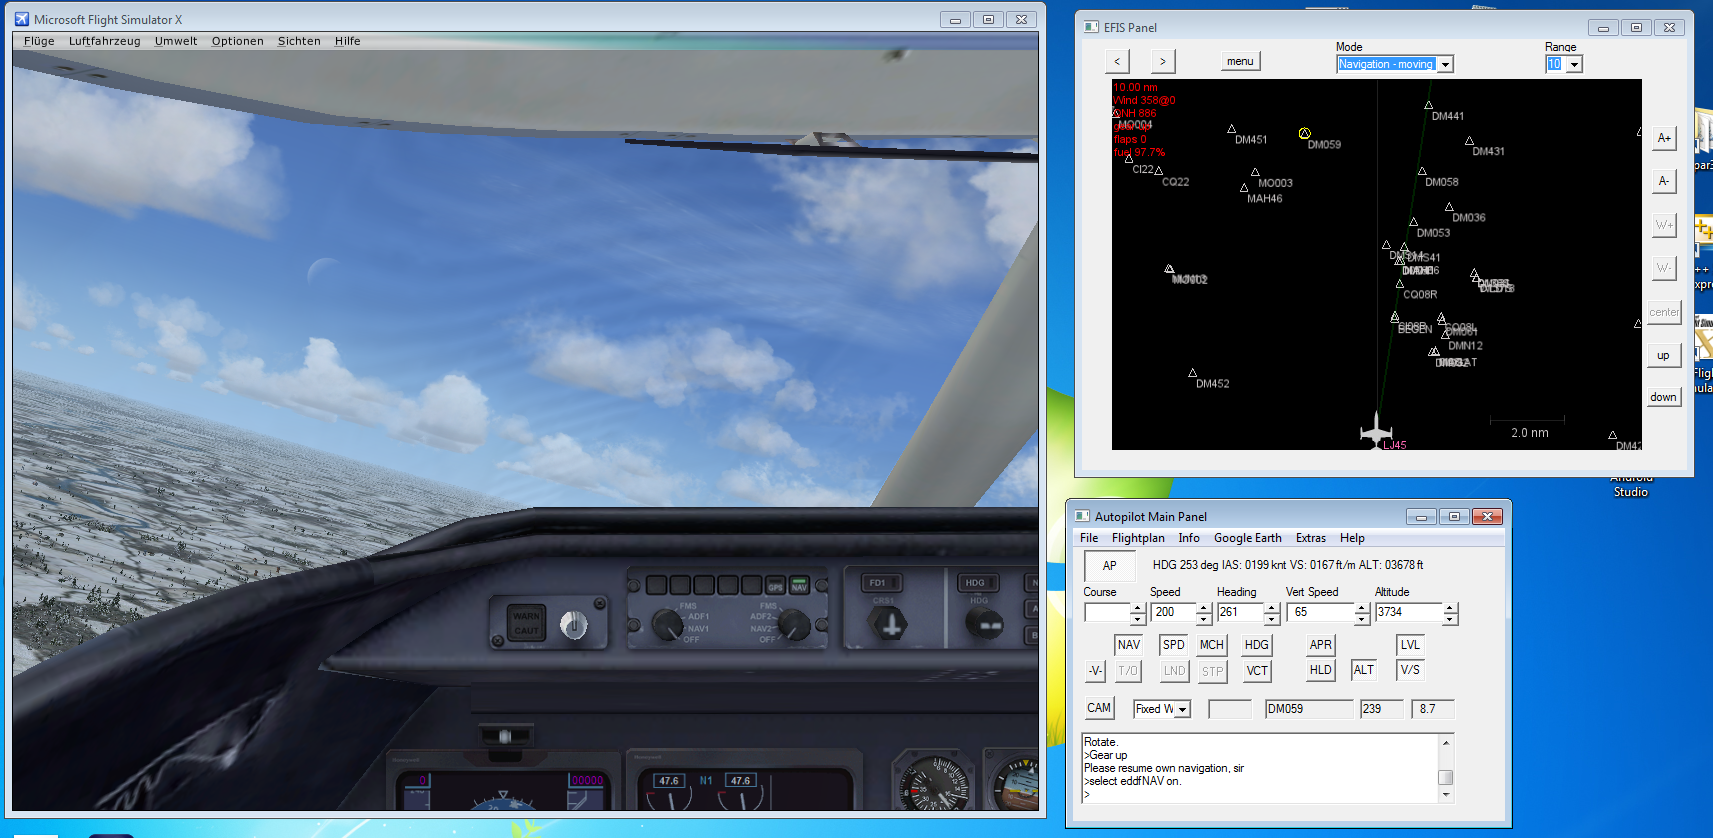This screenshot has width=1713, height=838.
Task: Click the LJ45 aircraft symbol on the map
Action: [1376, 431]
